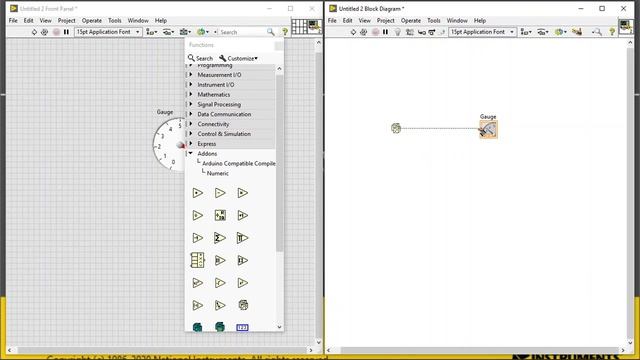The width and height of the screenshot is (640, 360).
Task: Open Help menu in Block Diagram window
Action: (480, 20)
